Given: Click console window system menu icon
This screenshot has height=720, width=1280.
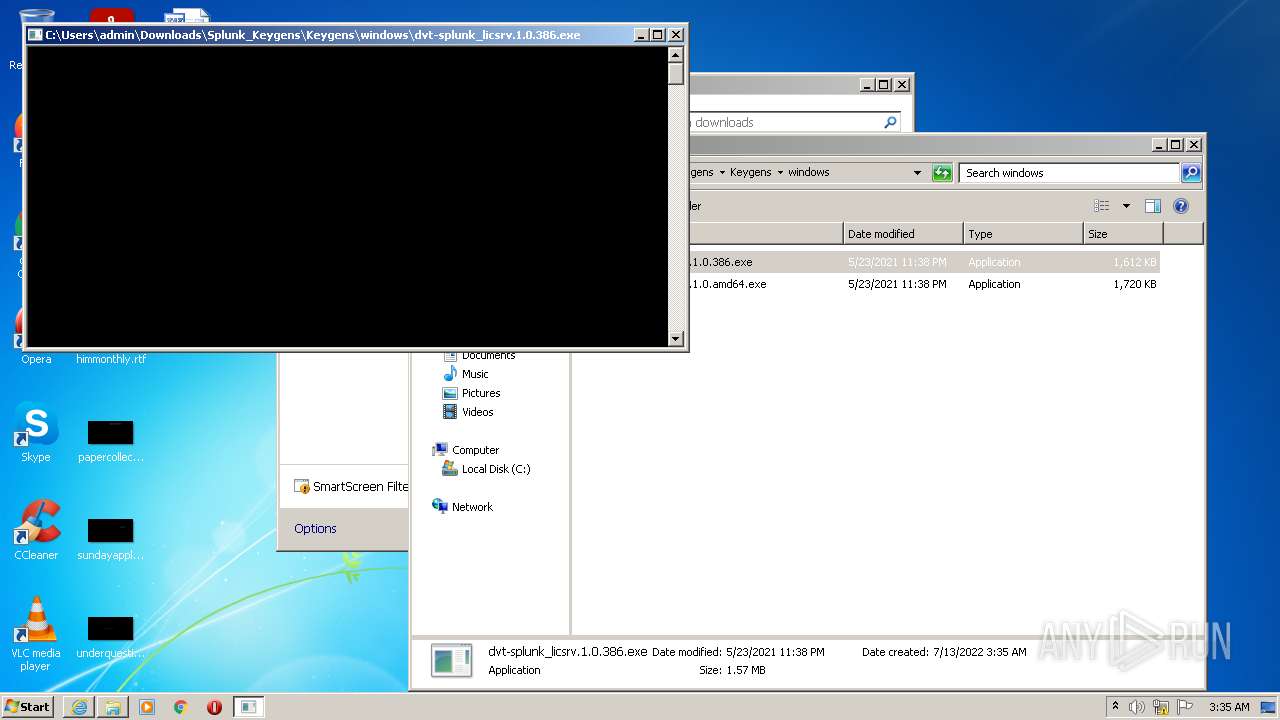Looking at the screenshot, I should click(x=35, y=34).
